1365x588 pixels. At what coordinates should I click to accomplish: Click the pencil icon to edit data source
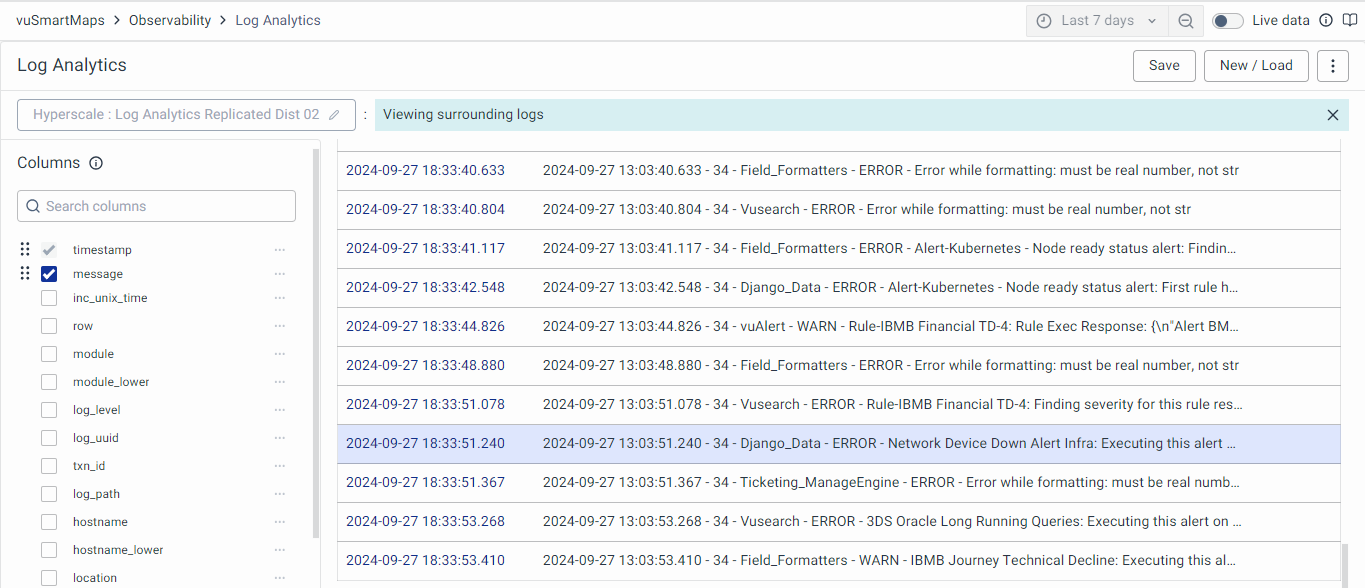335,115
